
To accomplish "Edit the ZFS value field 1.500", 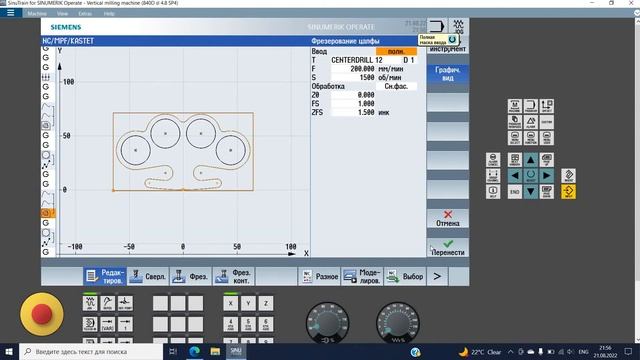I will pyautogui.click(x=353, y=112).
